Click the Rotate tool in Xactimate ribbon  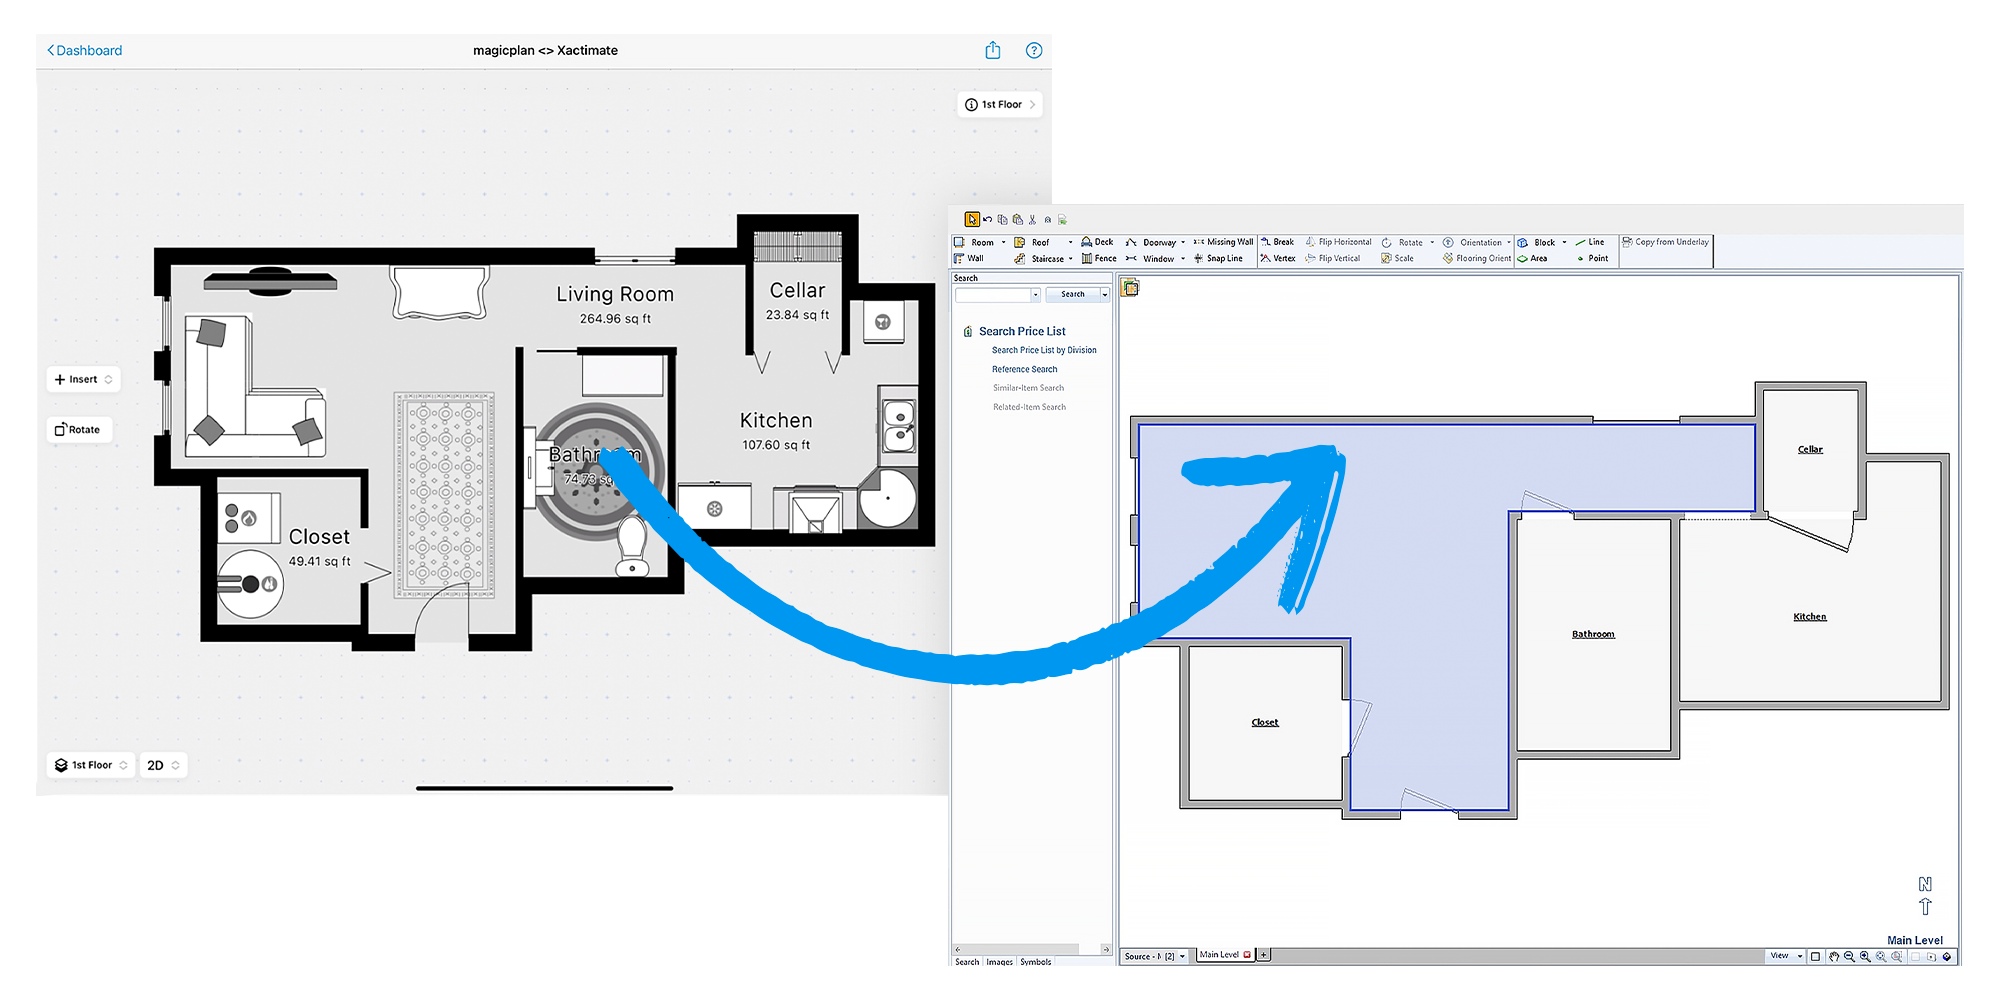[1402, 242]
